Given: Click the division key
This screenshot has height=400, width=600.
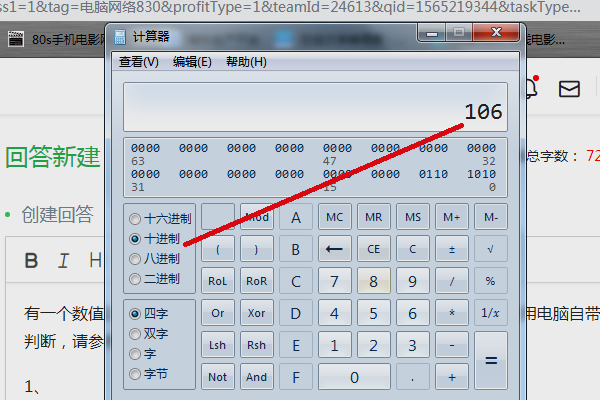Looking at the screenshot, I should coord(452,281).
